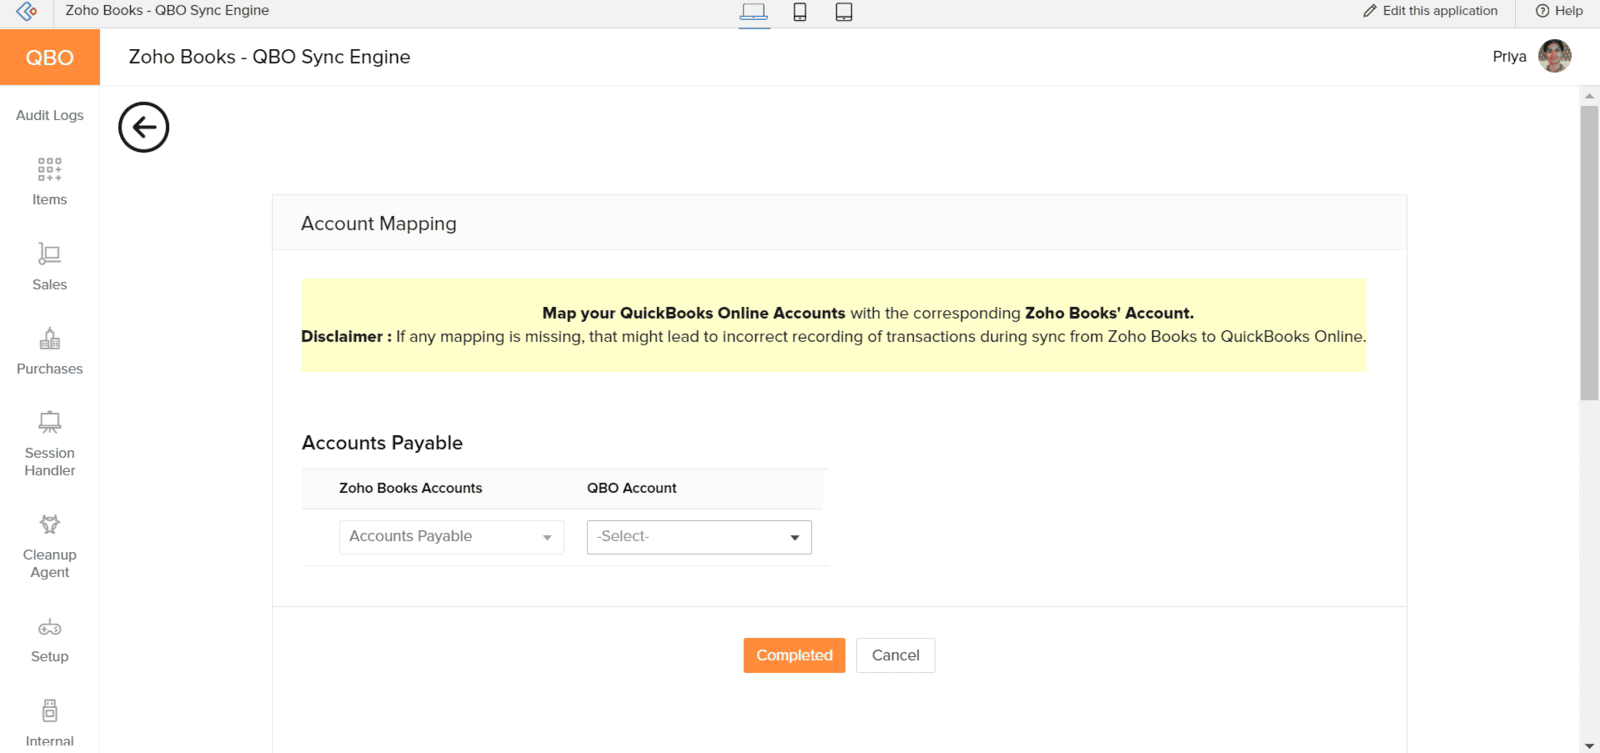Select the Setup sidebar label
The width and height of the screenshot is (1600, 753).
50,657
